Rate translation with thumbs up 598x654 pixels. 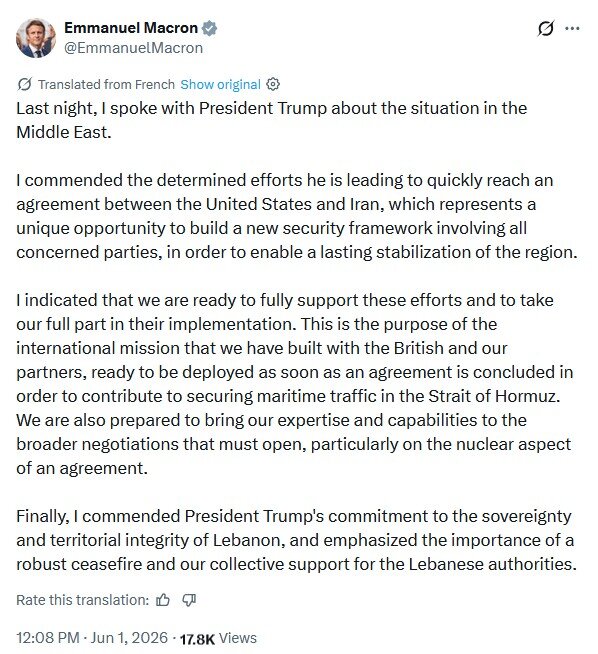point(163,600)
